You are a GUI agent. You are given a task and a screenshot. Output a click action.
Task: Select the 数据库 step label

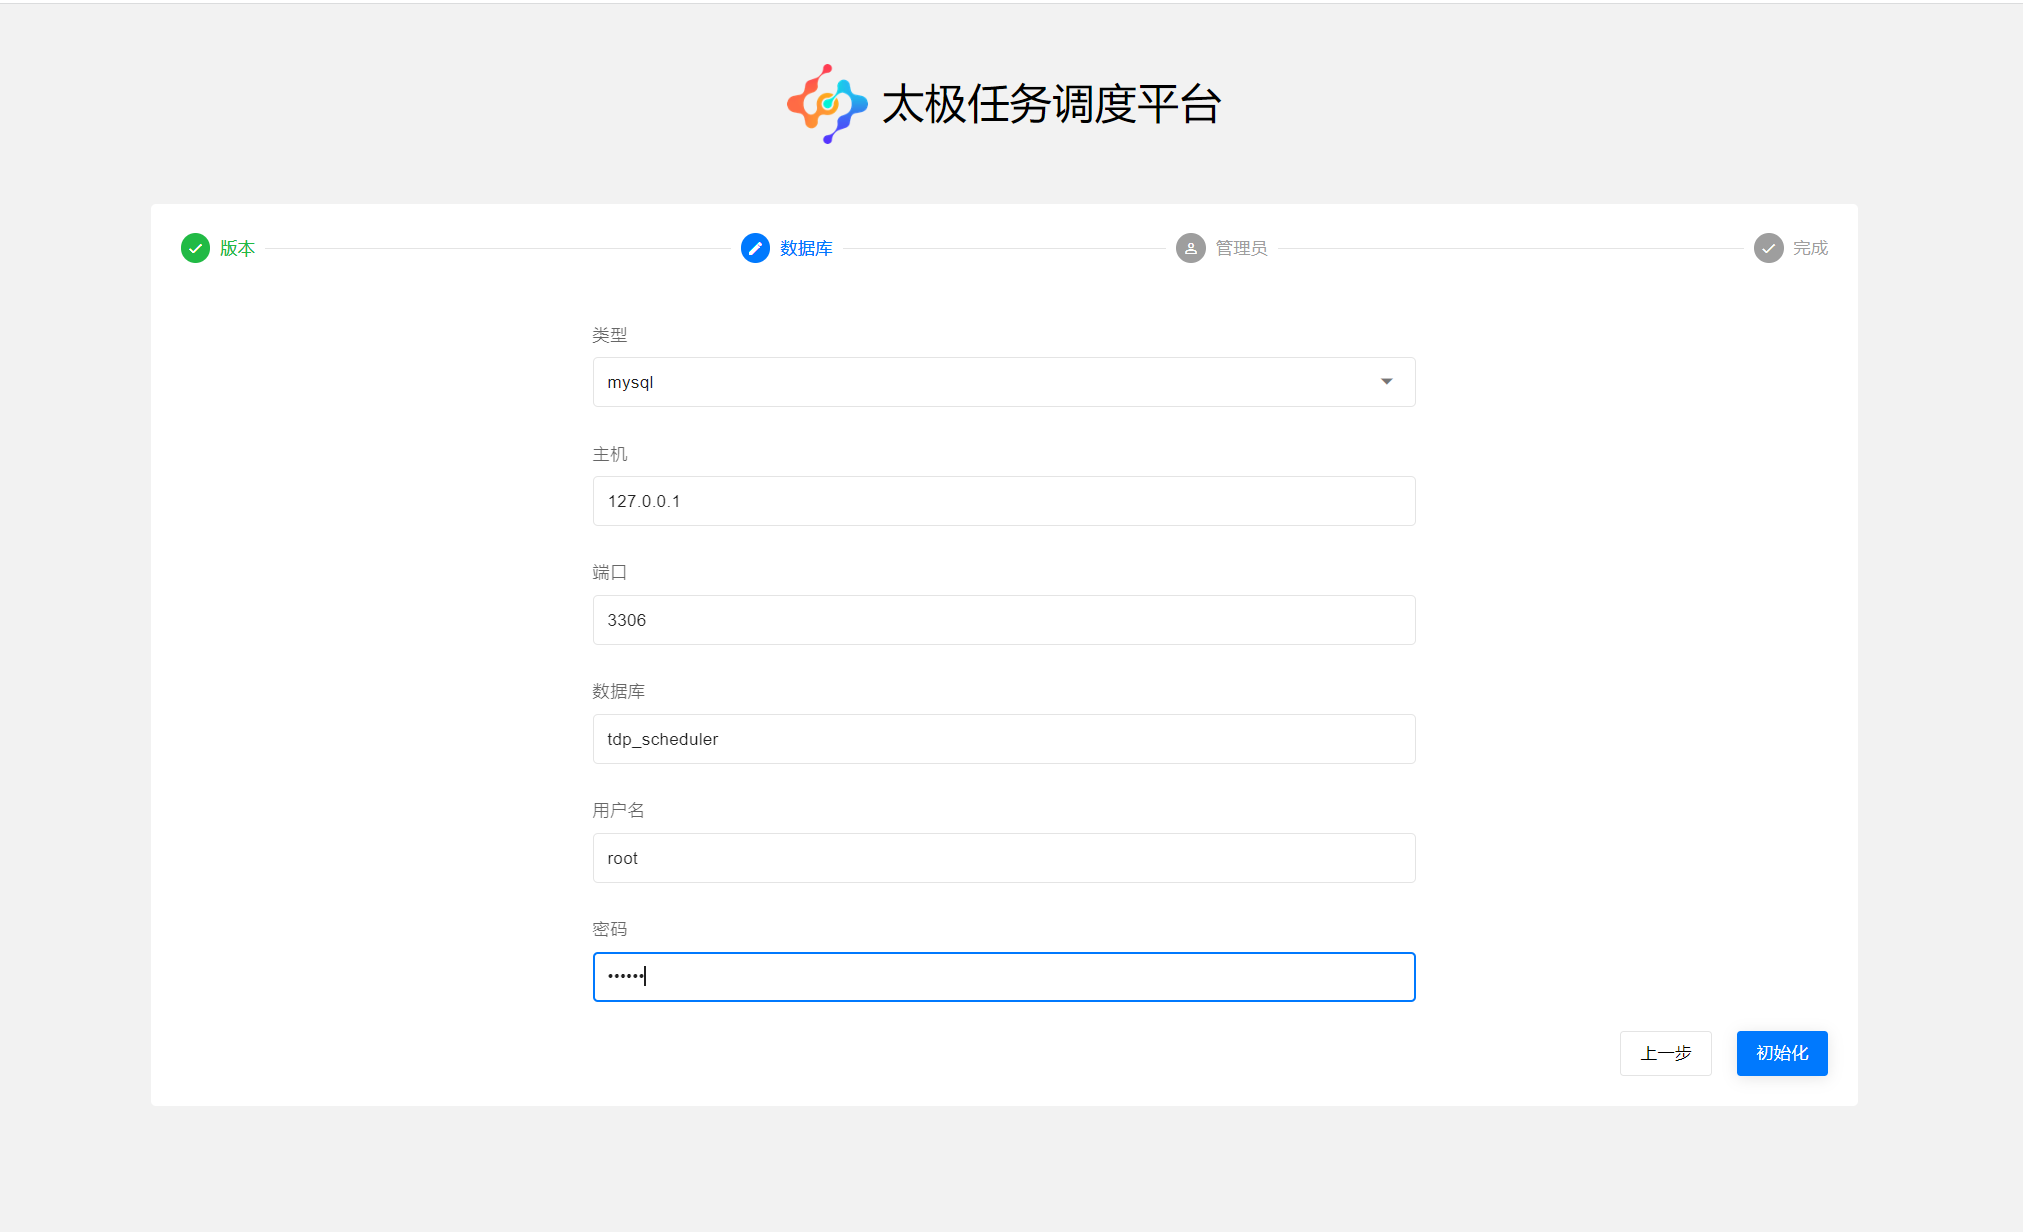806,248
